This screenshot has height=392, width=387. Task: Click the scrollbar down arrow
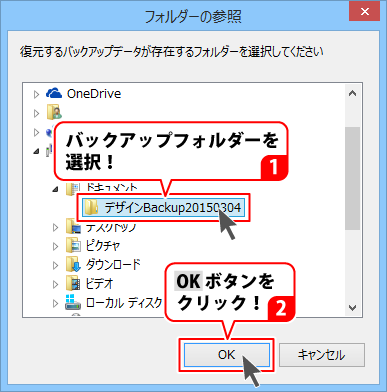click(353, 307)
